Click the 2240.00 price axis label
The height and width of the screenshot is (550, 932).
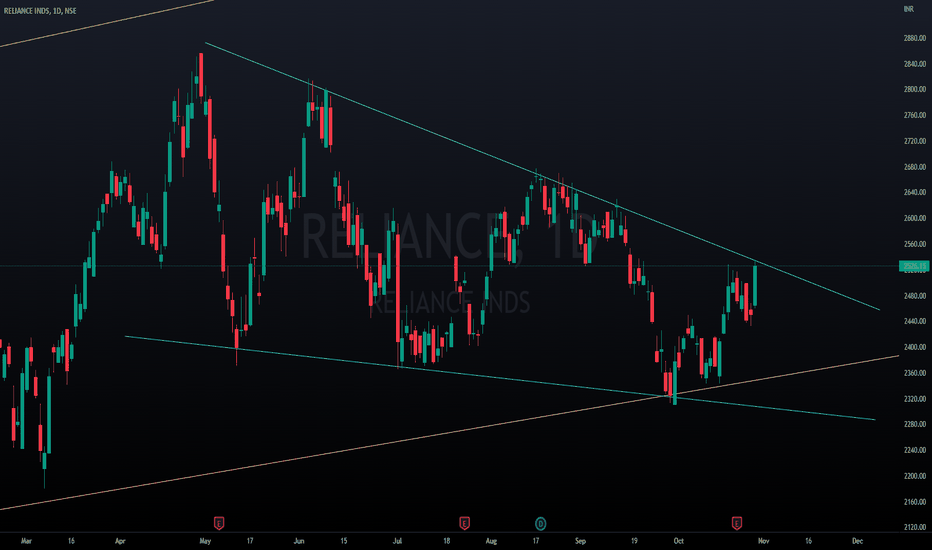coord(915,450)
